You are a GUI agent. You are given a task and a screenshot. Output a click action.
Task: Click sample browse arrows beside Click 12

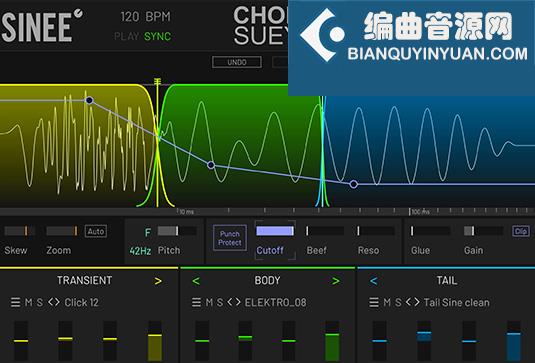54,302
